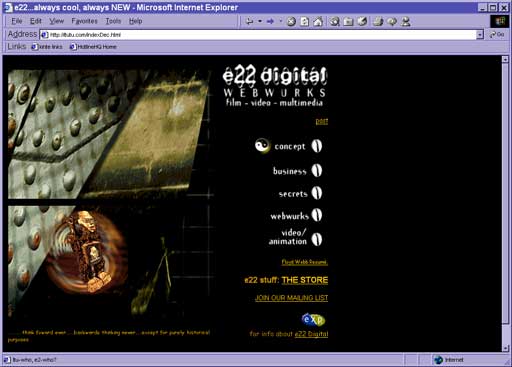Image resolution: width=512 pixels, height=367 pixels.
Task: Open the View menu
Action: [56, 21]
